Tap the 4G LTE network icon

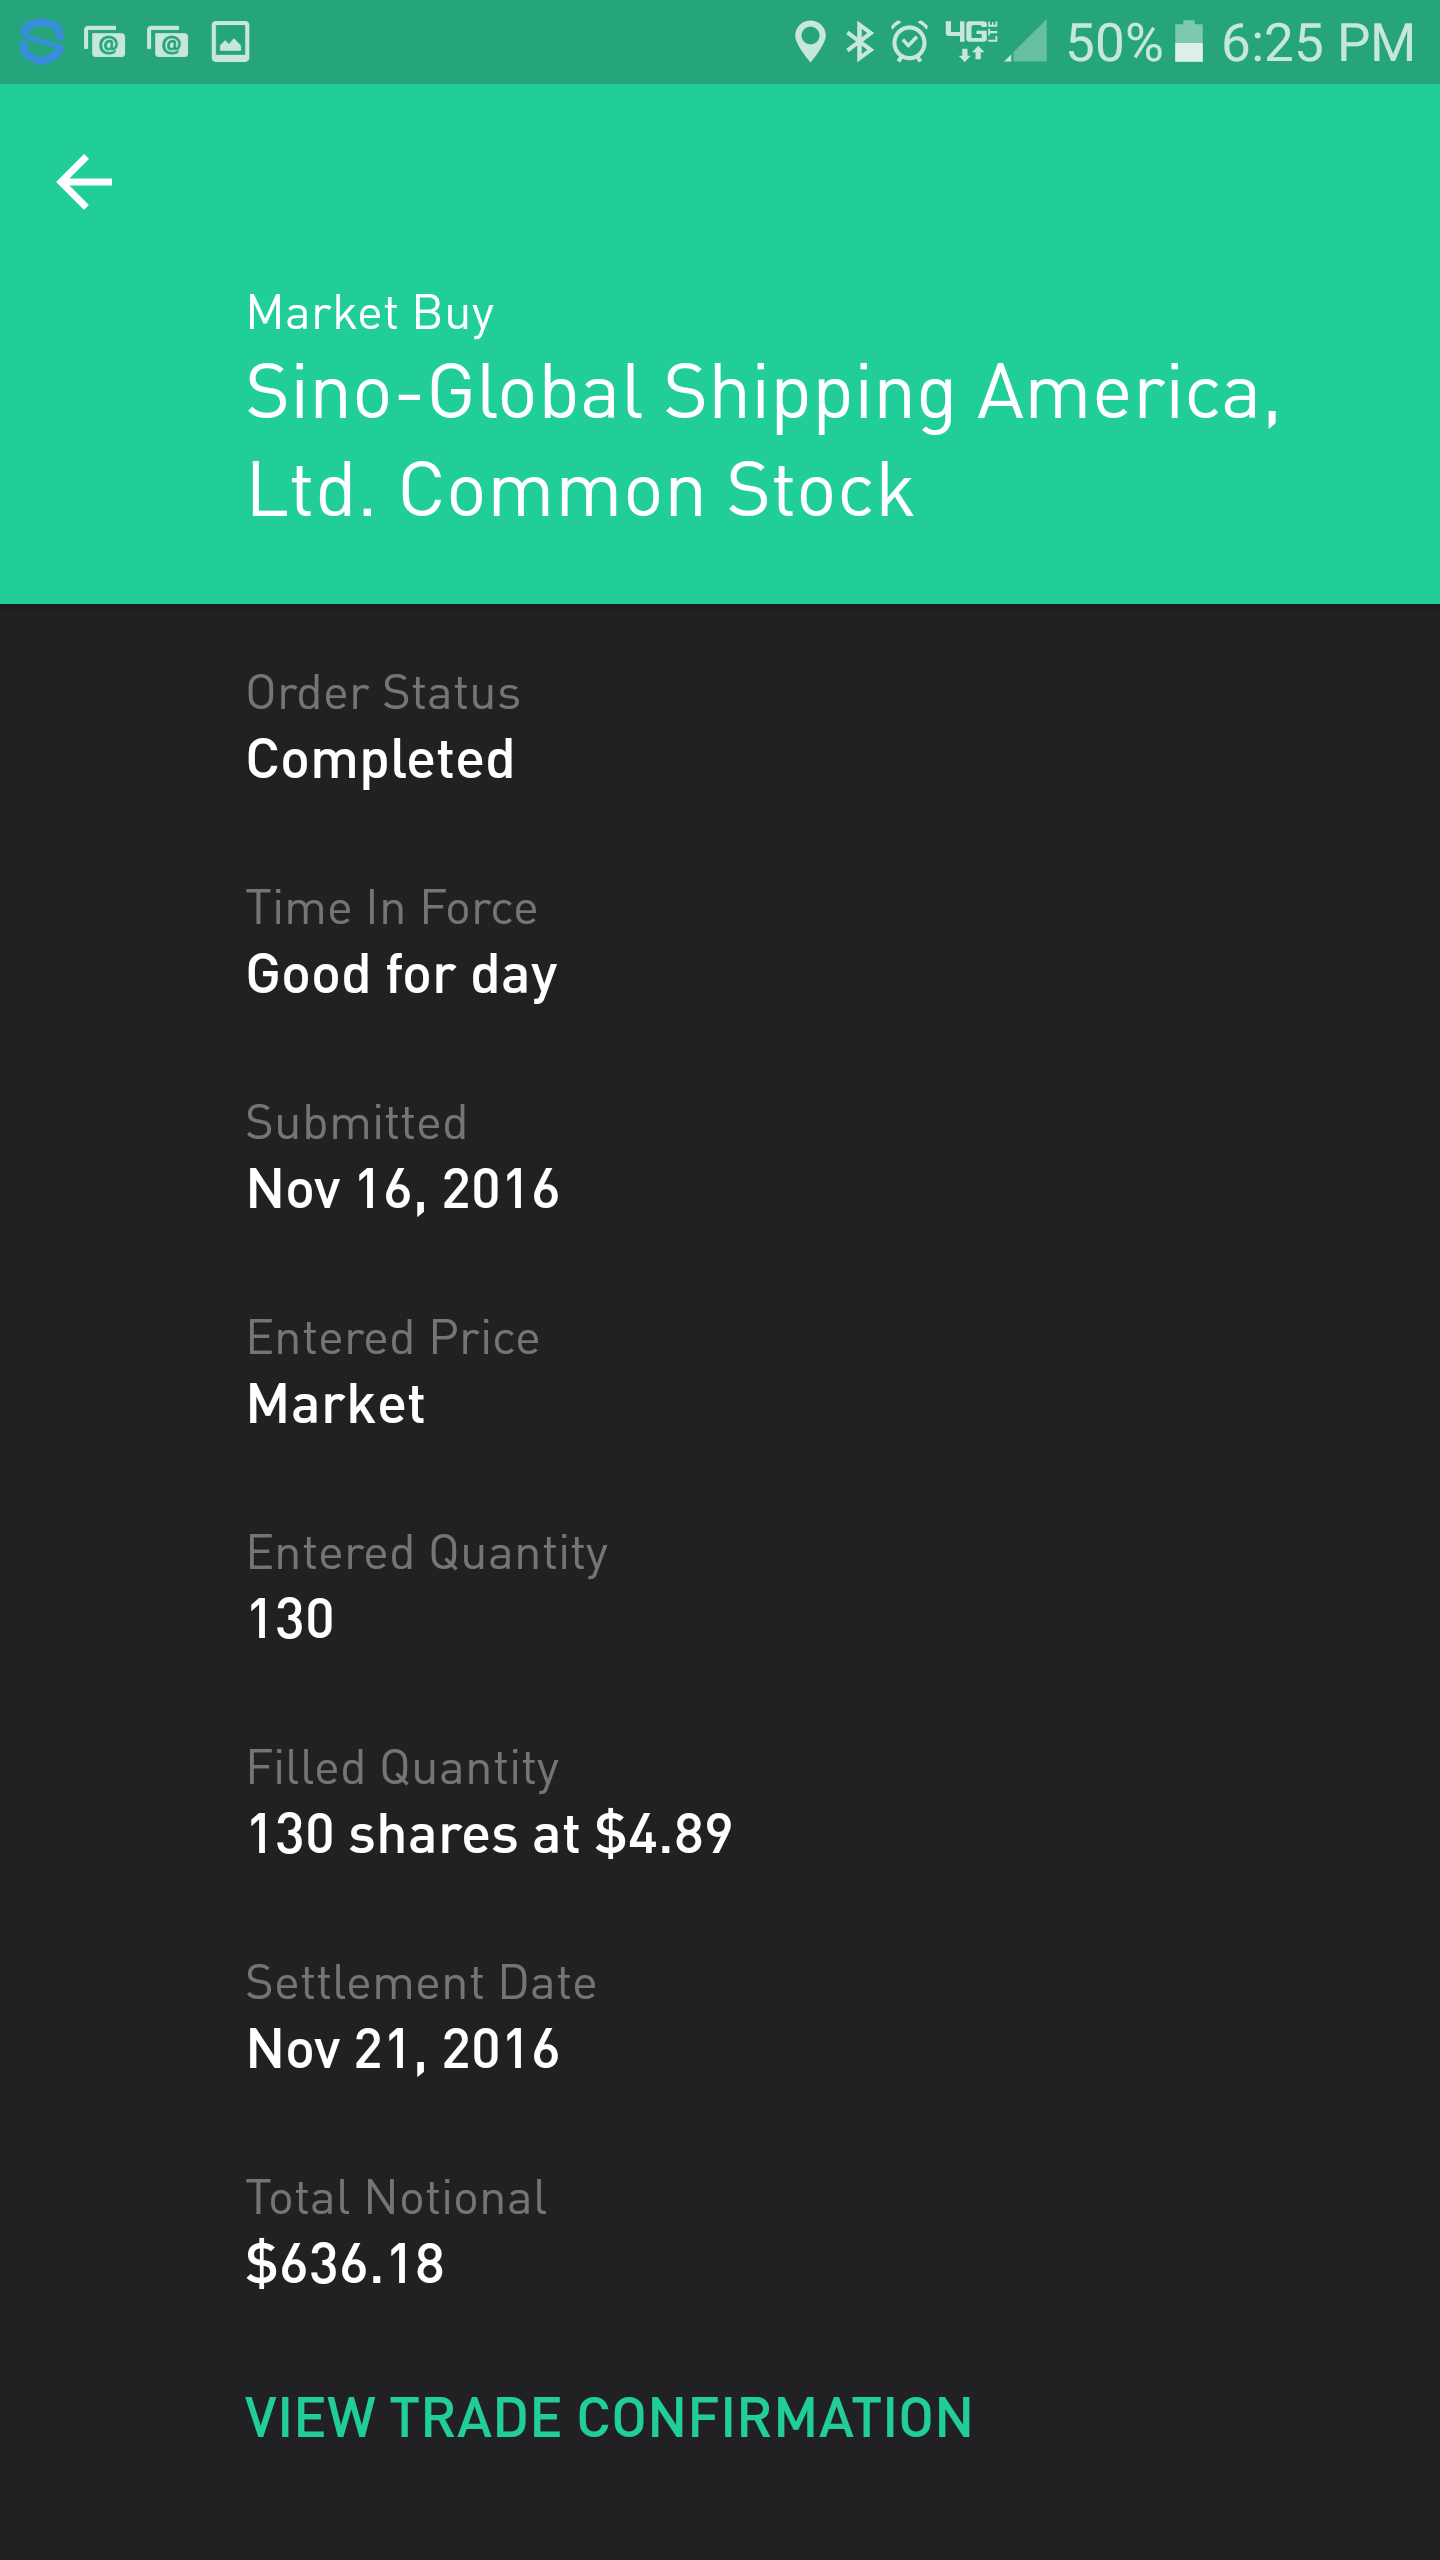click(970, 40)
